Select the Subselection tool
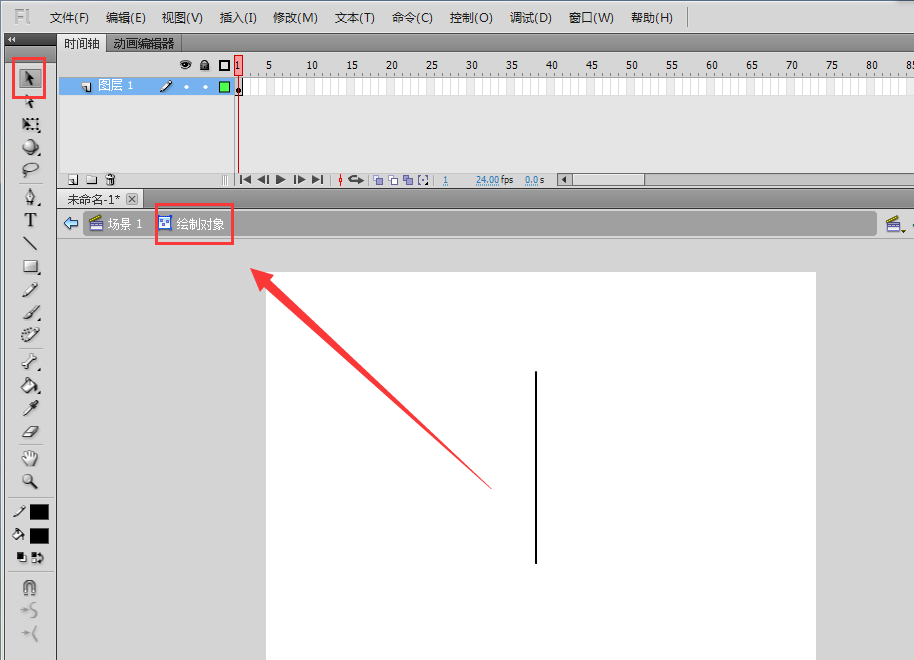 pos(29,103)
